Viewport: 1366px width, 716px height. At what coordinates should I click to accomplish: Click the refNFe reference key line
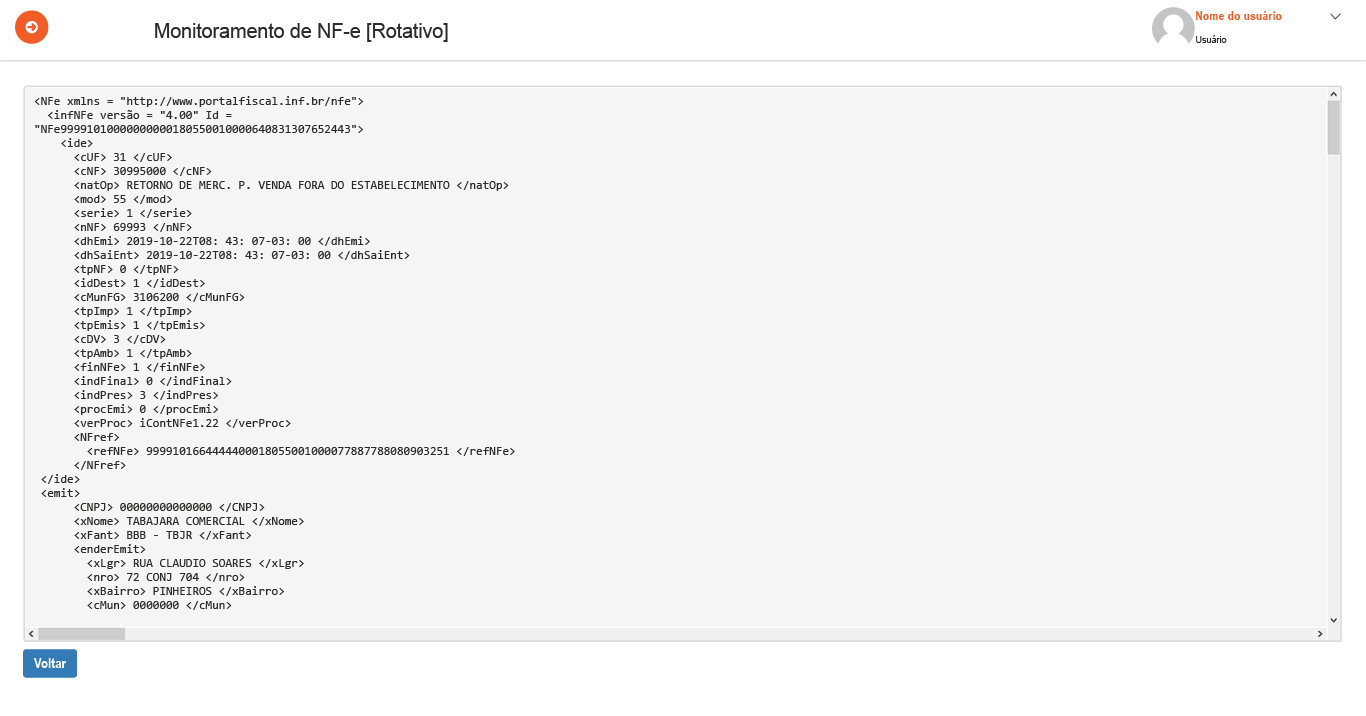[x=300, y=451]
